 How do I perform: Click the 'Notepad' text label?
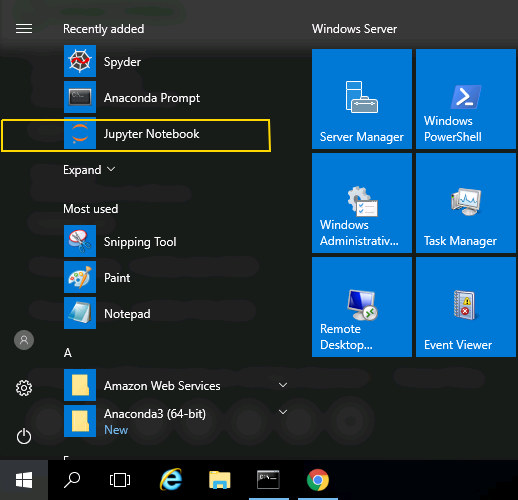point(127,314)
